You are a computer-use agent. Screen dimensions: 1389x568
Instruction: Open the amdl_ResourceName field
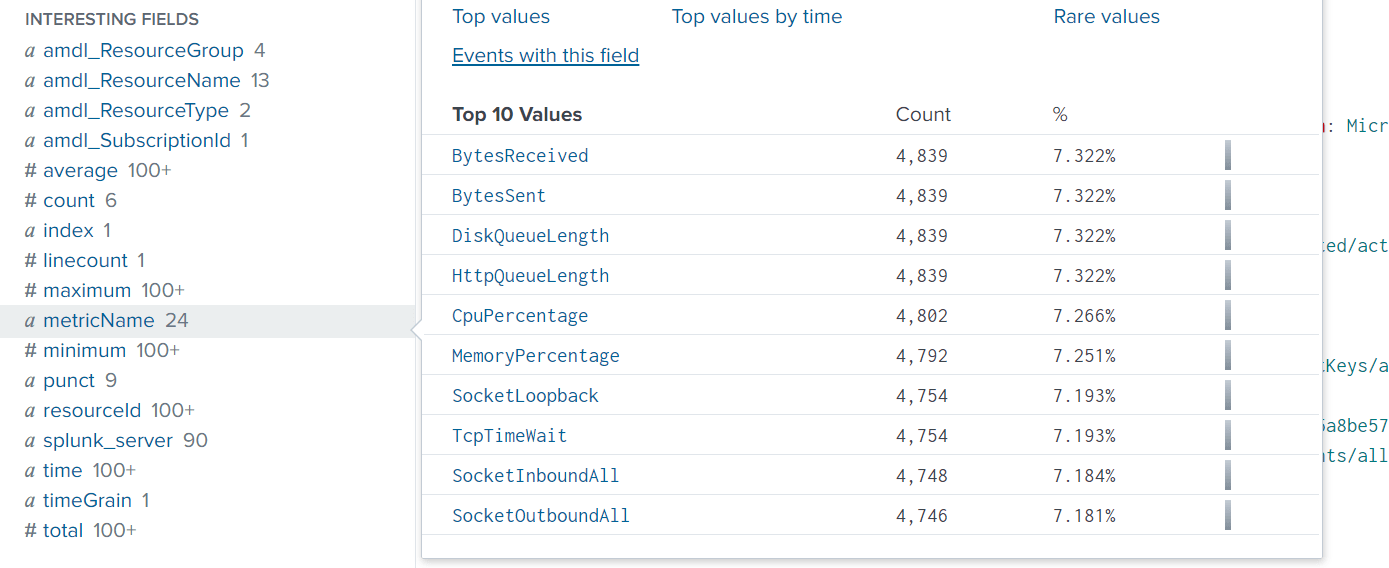click(x=142, y=81)
